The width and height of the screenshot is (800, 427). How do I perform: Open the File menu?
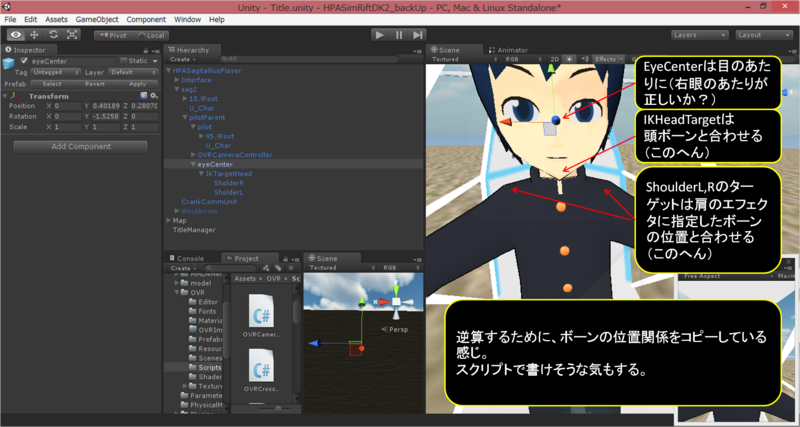pos(10,19)
